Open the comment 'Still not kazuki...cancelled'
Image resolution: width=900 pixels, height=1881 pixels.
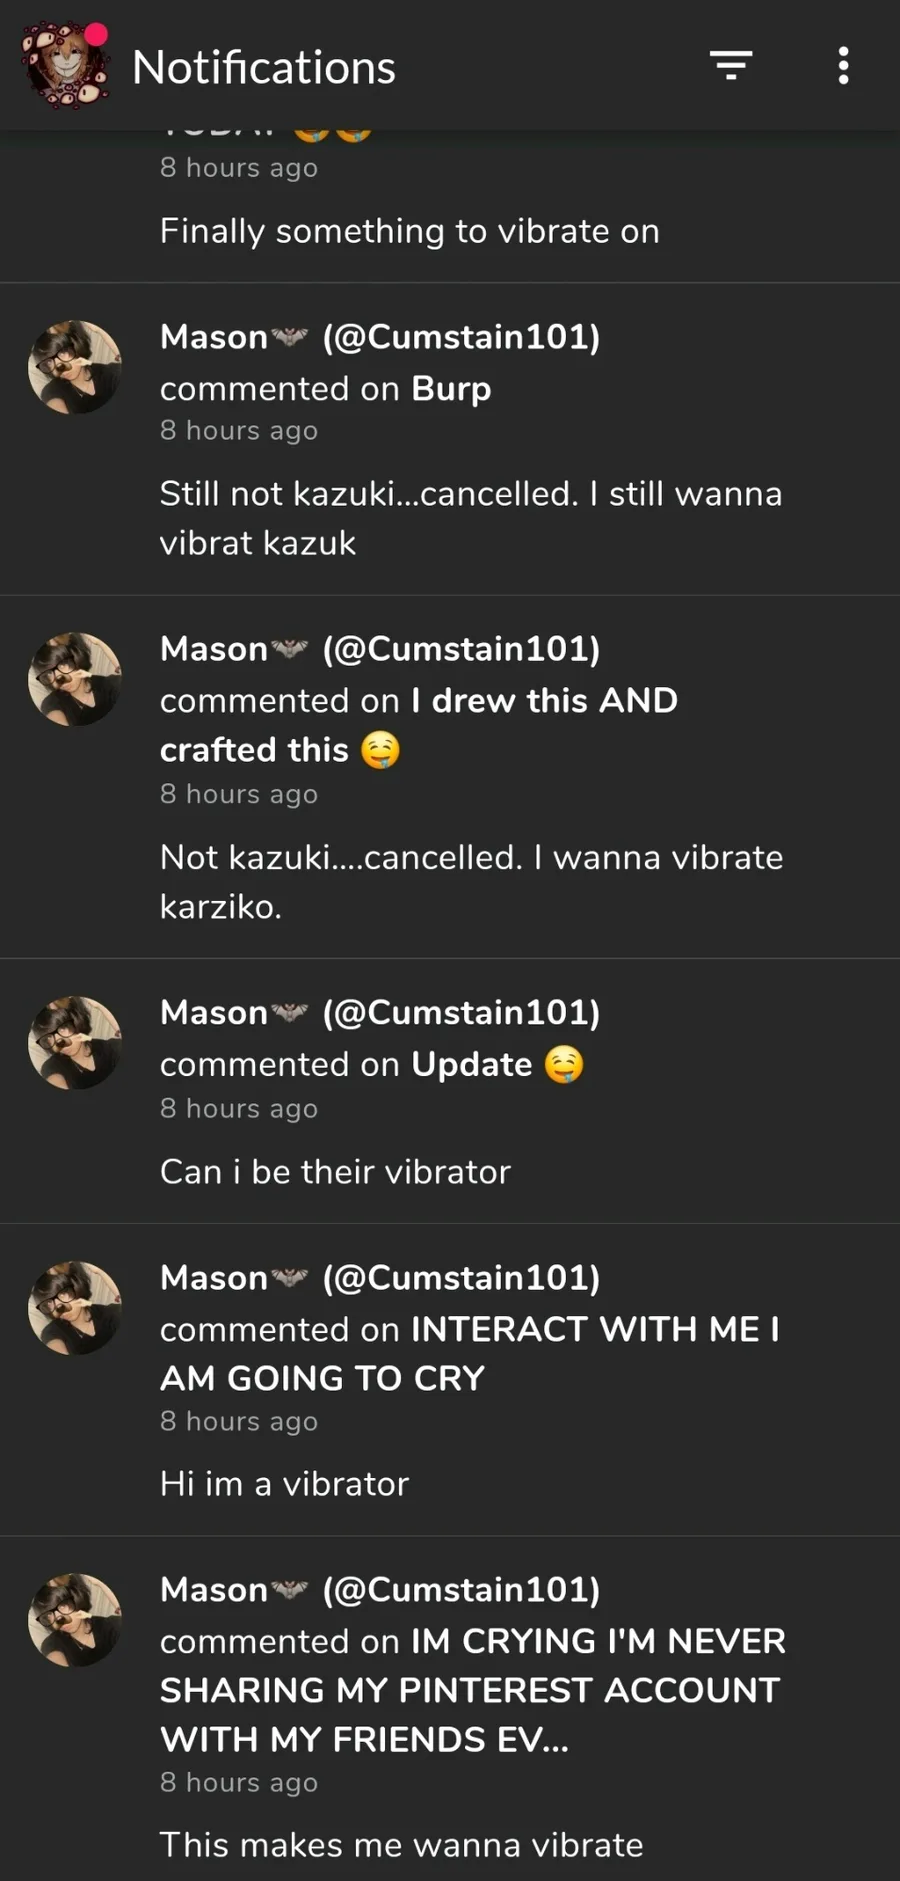(x=470, y=518)
